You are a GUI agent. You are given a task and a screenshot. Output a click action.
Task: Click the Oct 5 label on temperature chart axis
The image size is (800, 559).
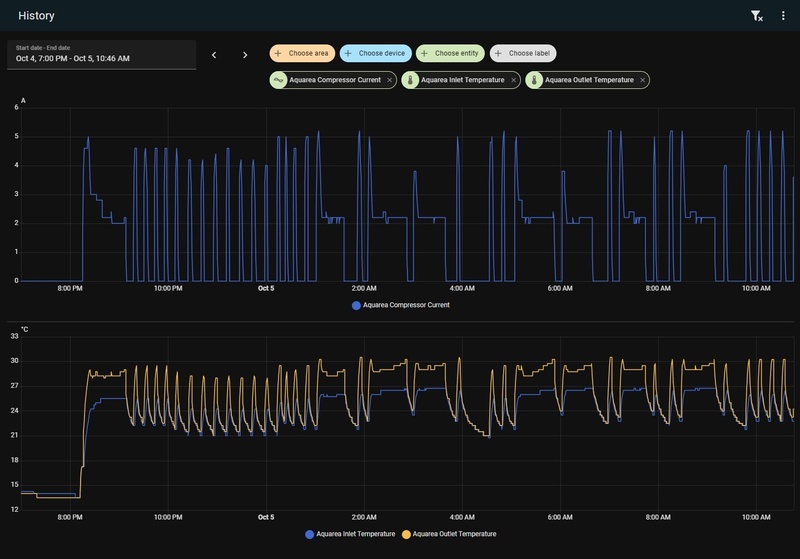point(266,517)
